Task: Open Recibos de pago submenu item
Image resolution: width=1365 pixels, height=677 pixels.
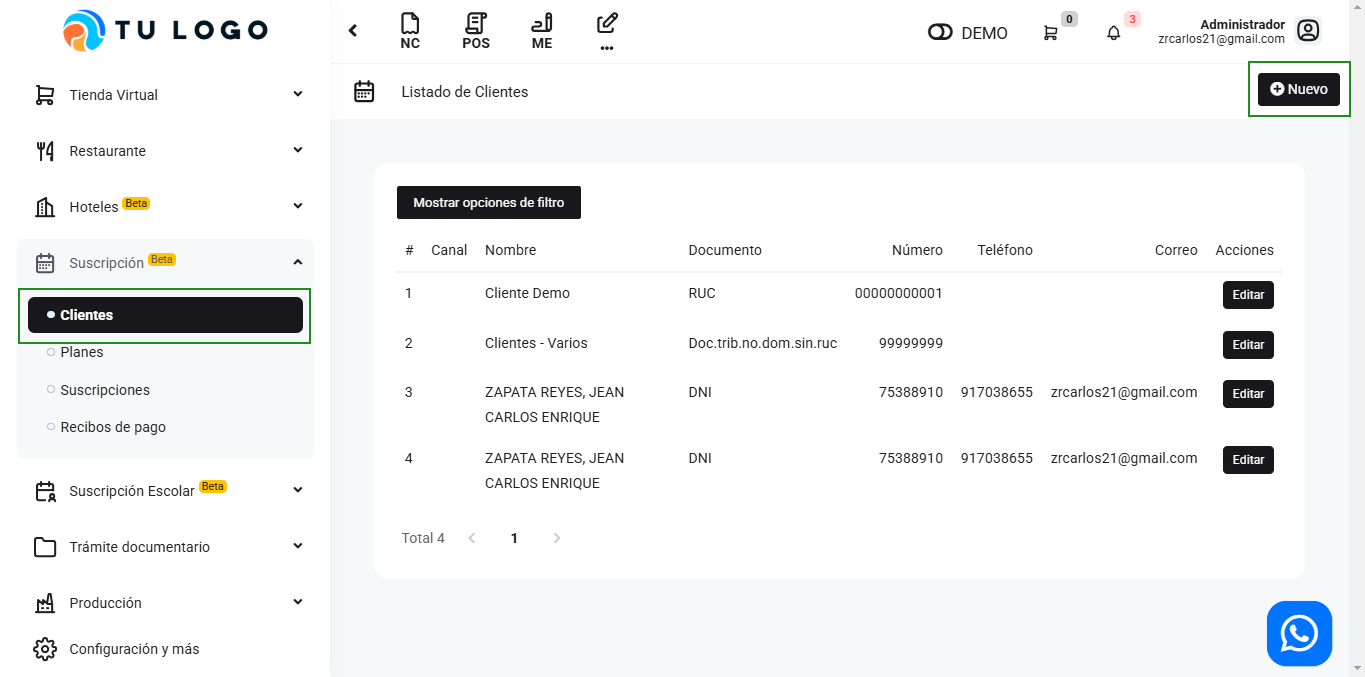Action: [x=113, y=427]
